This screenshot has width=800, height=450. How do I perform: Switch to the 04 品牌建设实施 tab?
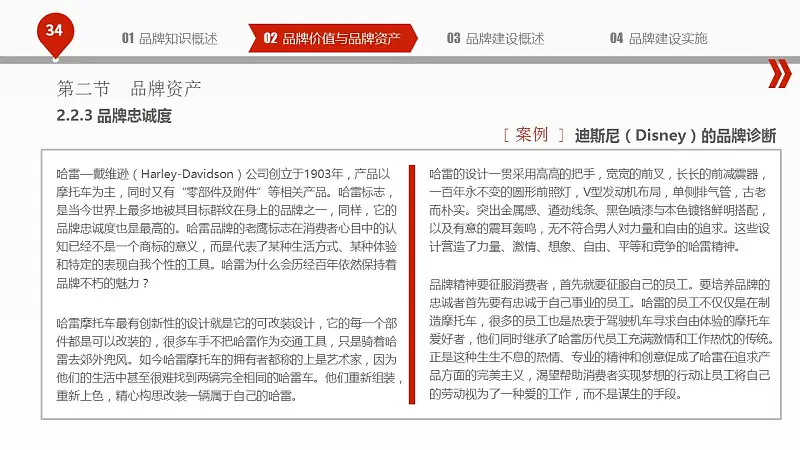tap(658, 38)
